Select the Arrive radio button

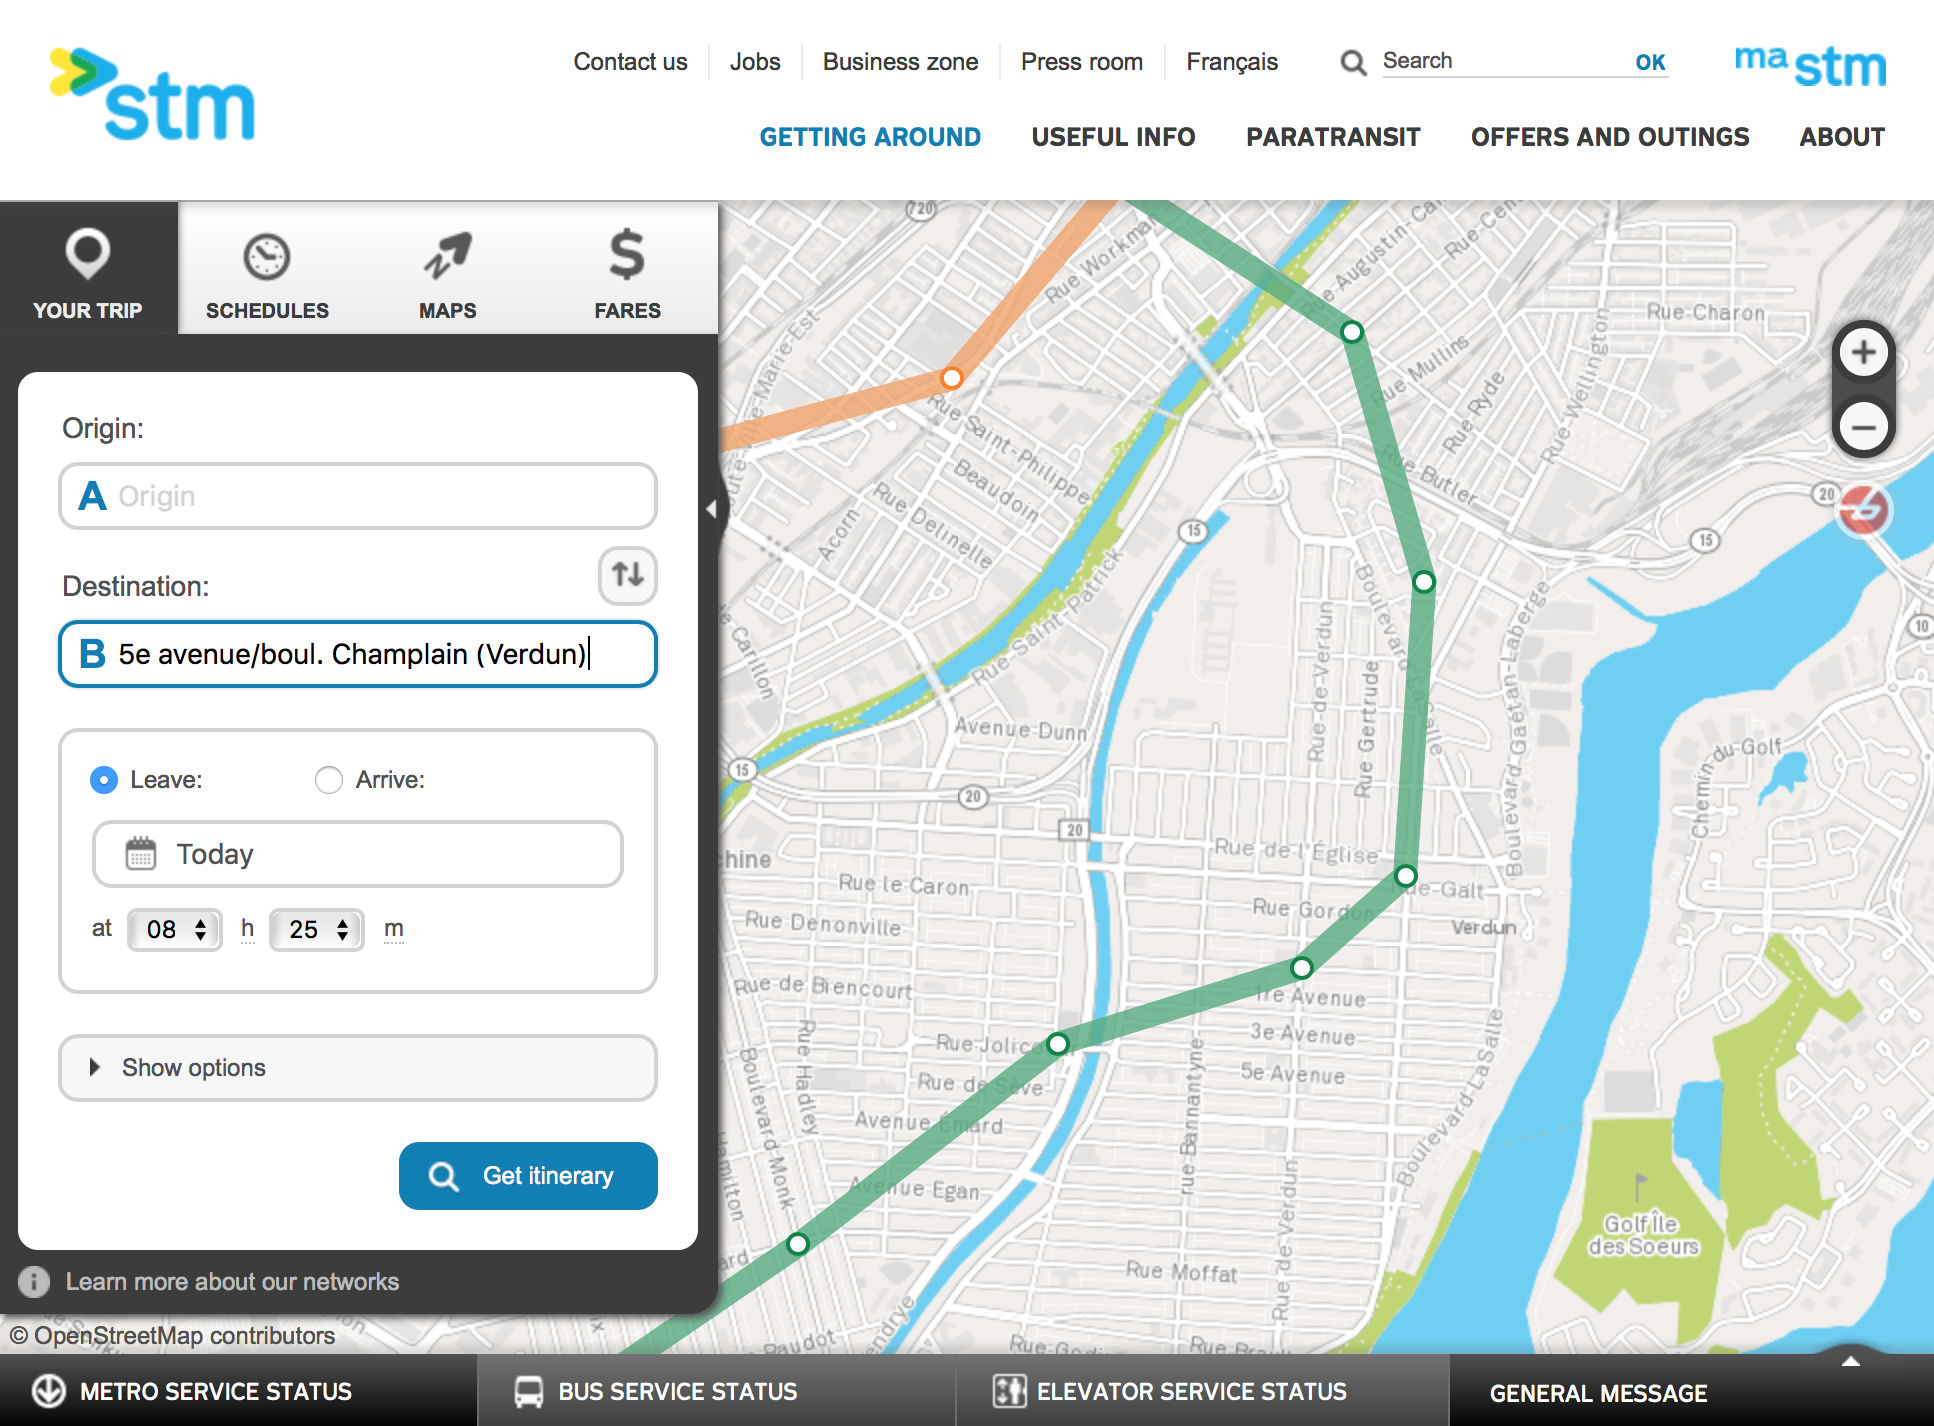coord(329,780)
